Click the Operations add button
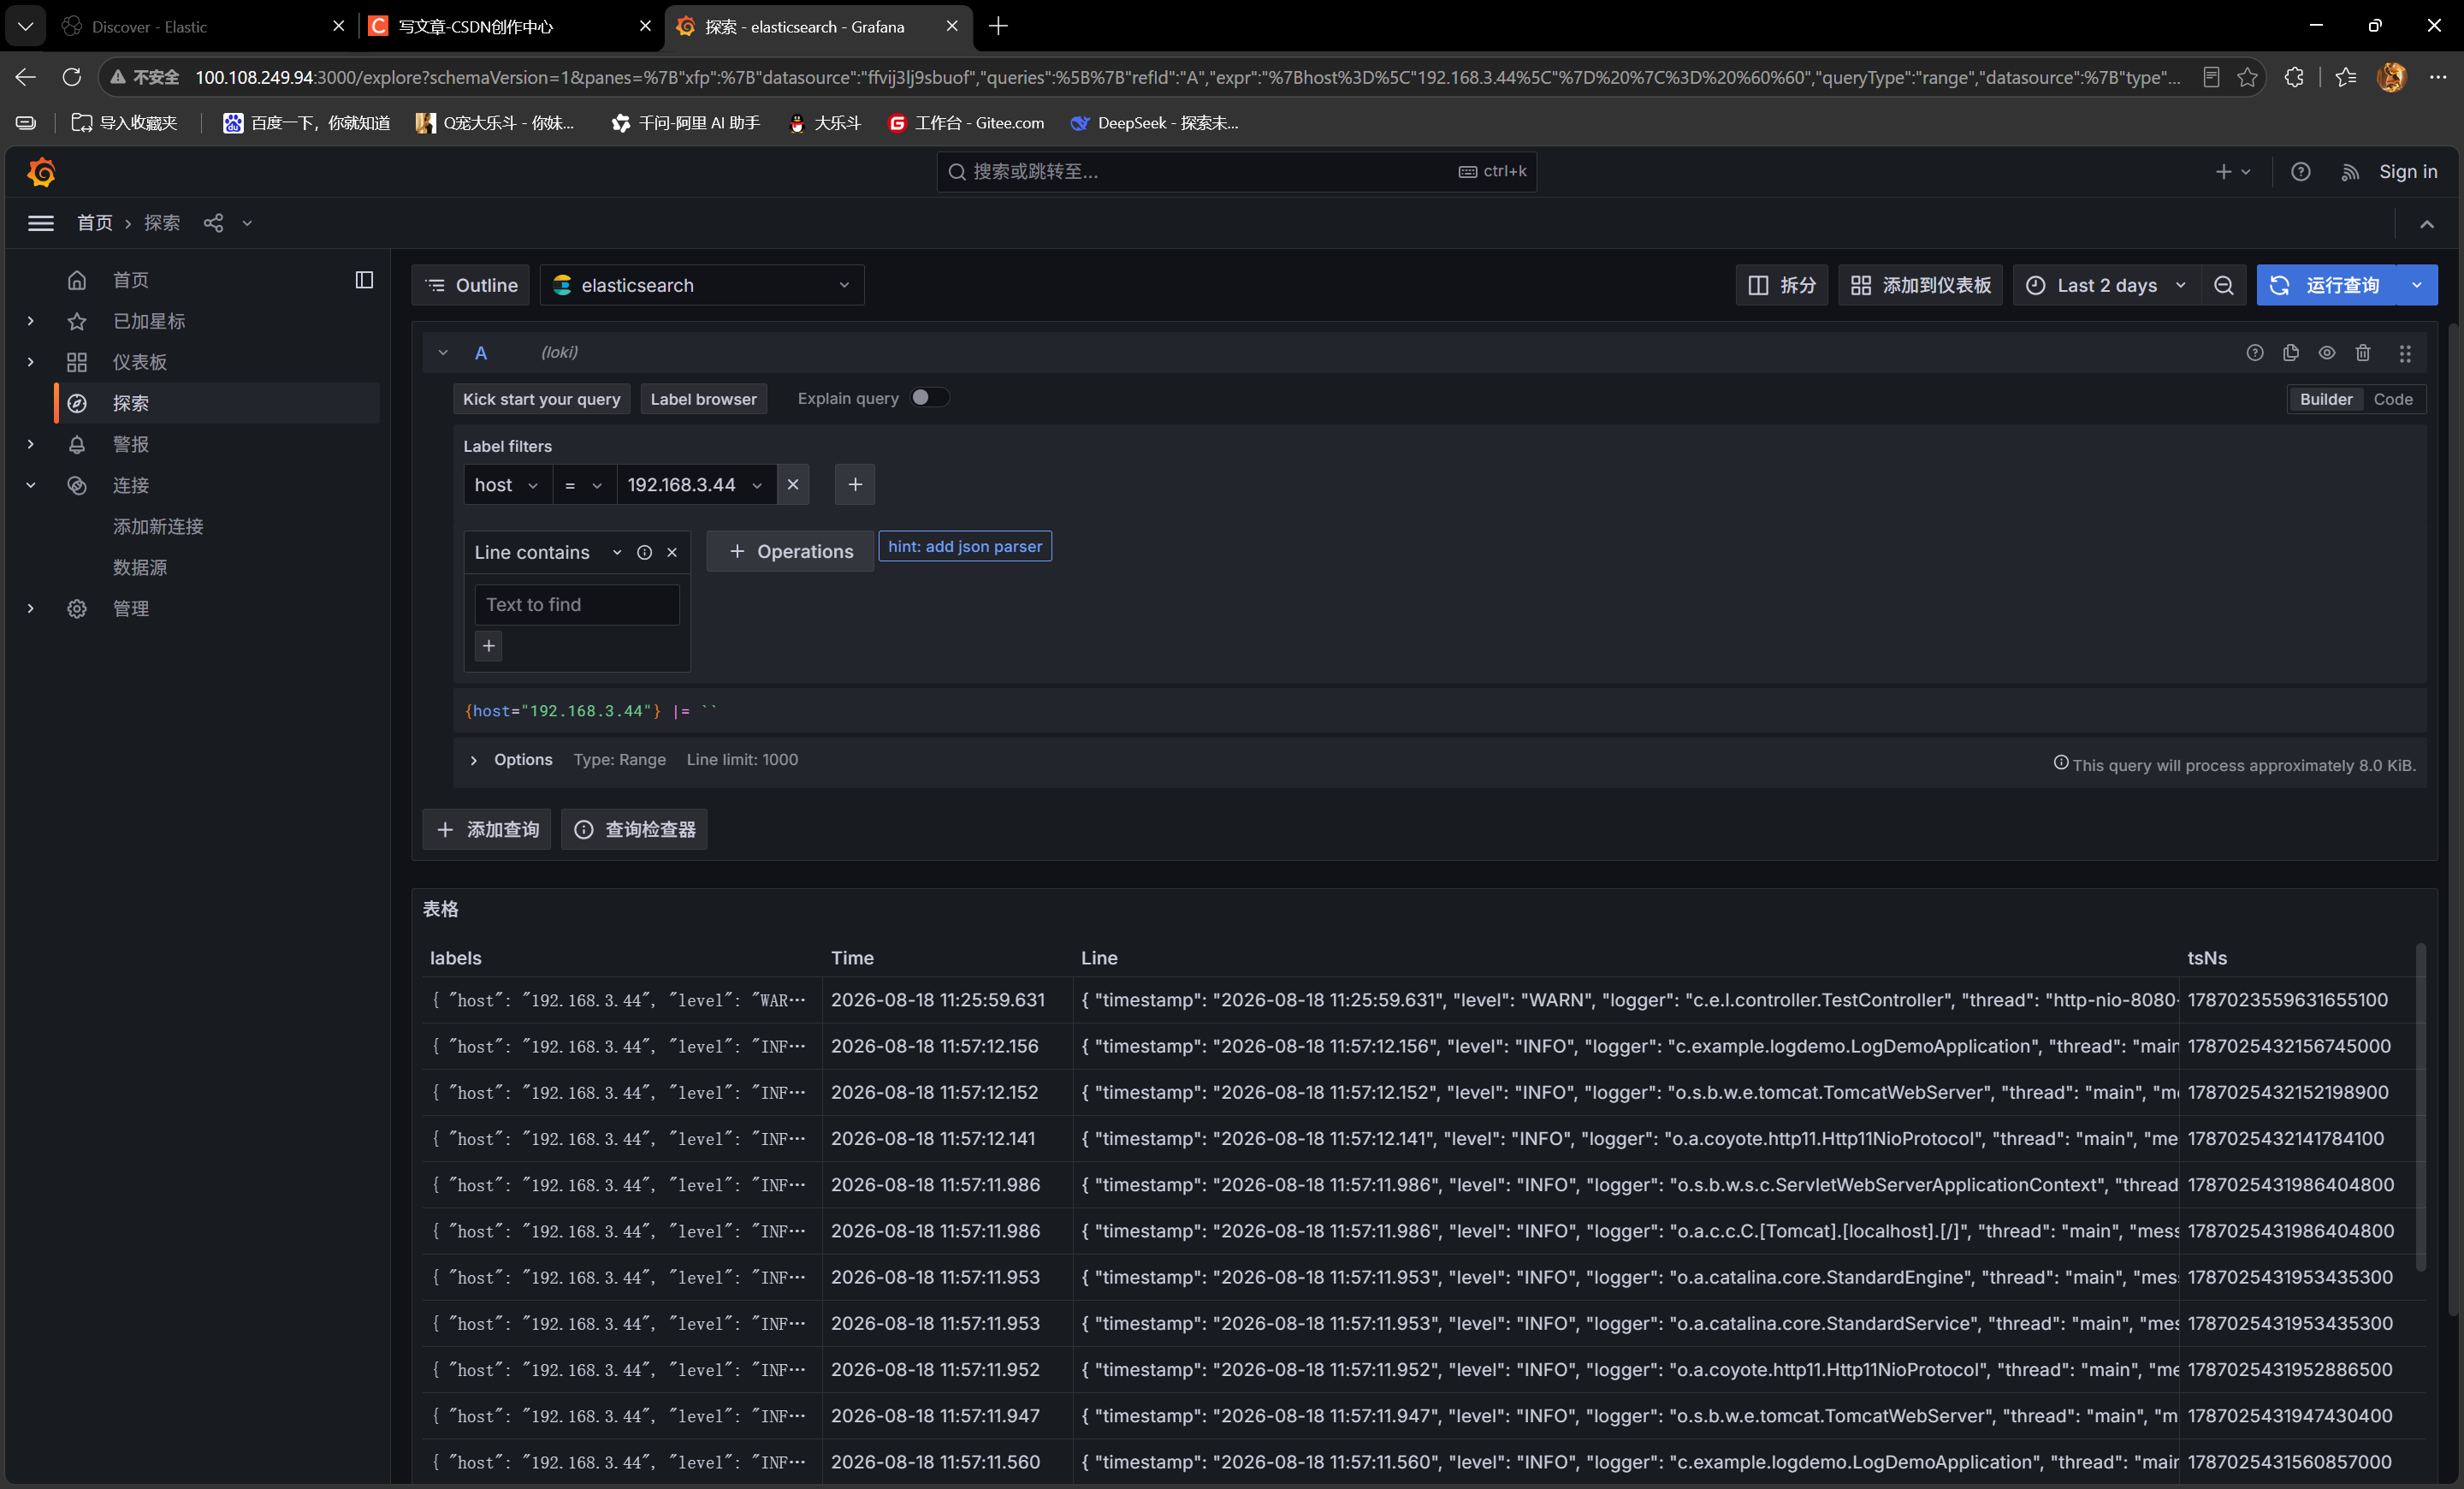 790,552
